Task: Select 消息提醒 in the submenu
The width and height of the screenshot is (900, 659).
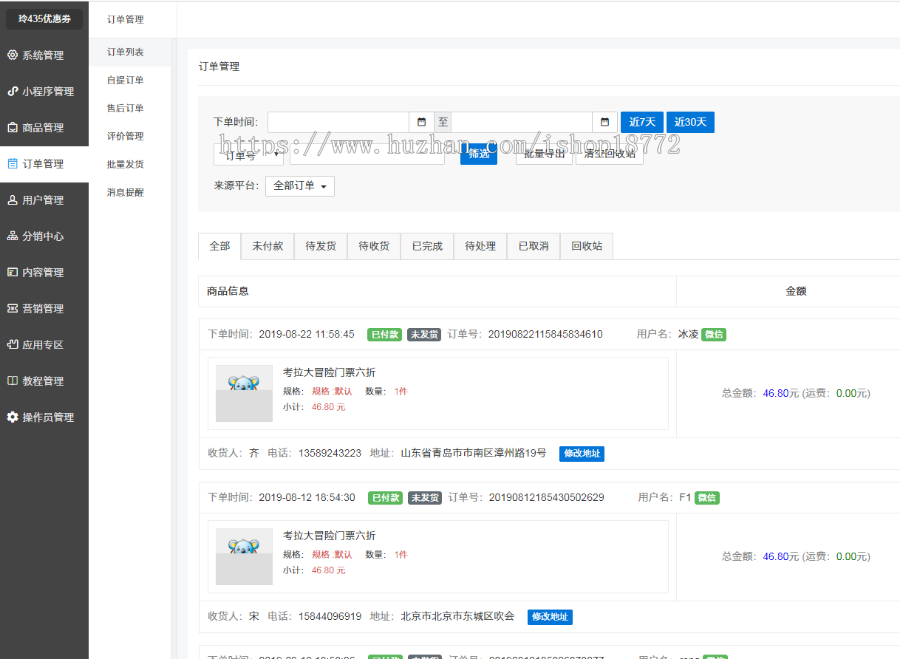Action: coord(123,192)
